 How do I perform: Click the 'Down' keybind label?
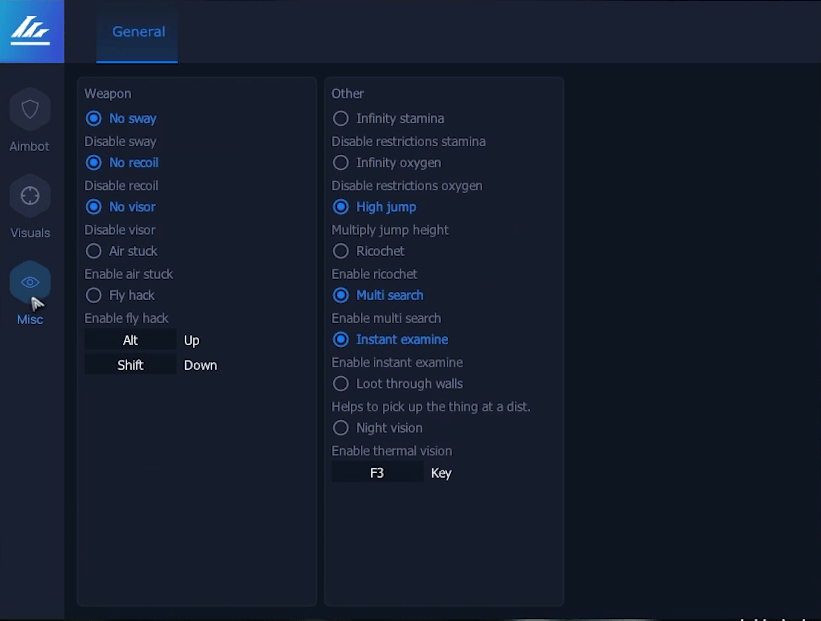[201, 365]
